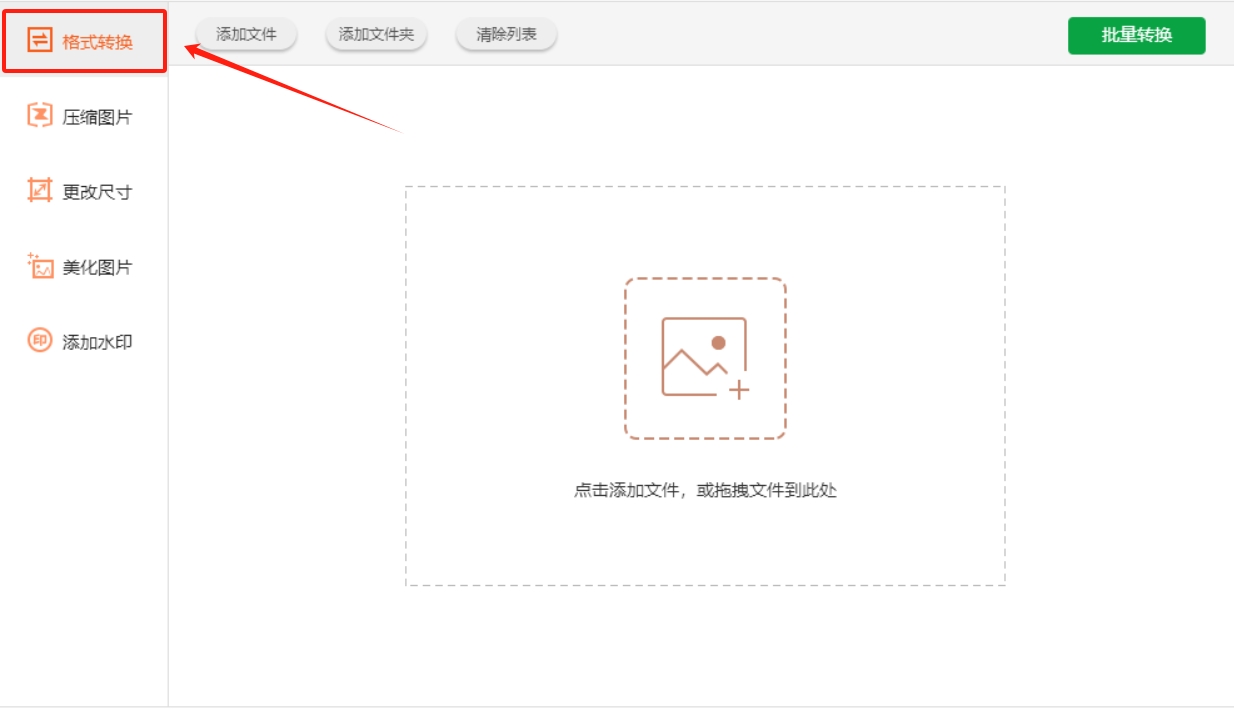Image resolution: width=1234 pixels, height=709 pixels.
Task: Switch to the 压缩图片 label
Action: pyautogui.click(x=97, y=117)
